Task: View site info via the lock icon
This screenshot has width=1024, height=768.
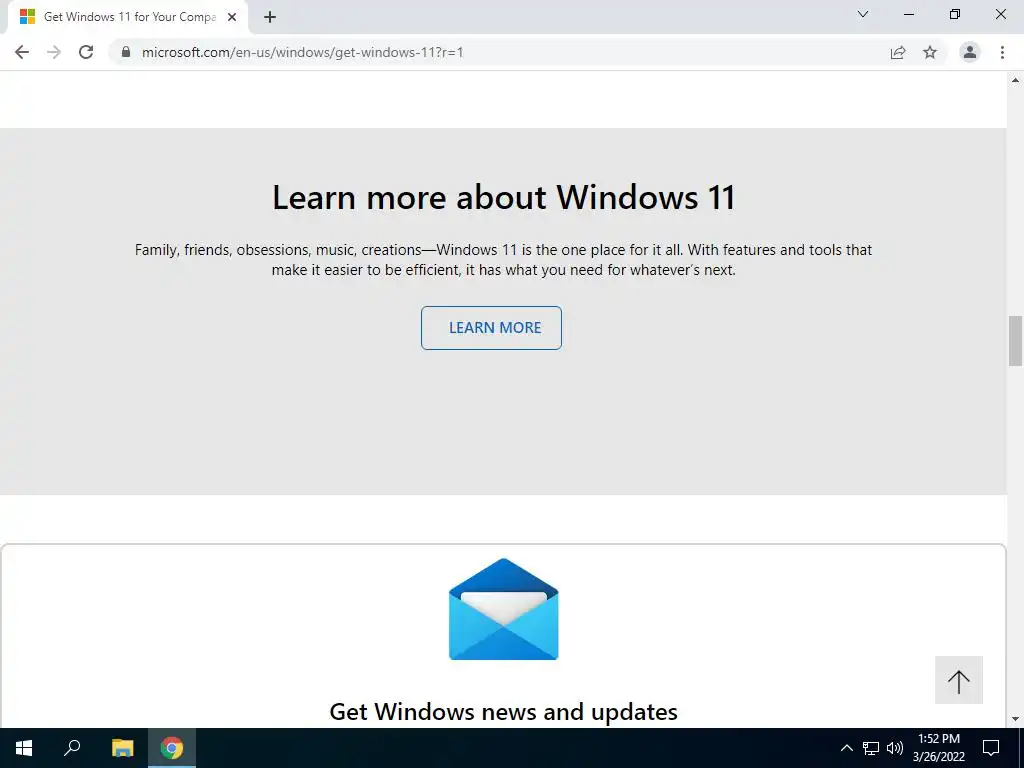Action: click(126, 52)
